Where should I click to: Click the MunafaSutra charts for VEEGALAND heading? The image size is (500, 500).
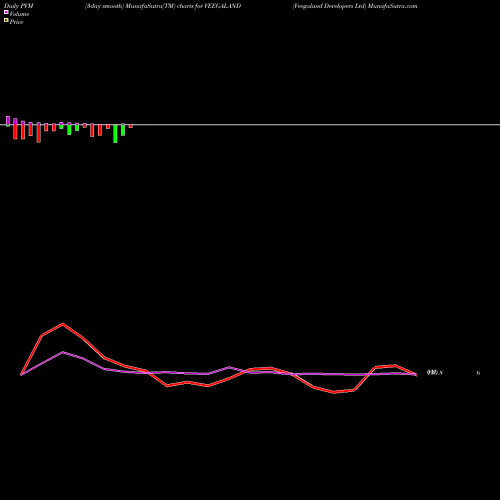(163, 6)
